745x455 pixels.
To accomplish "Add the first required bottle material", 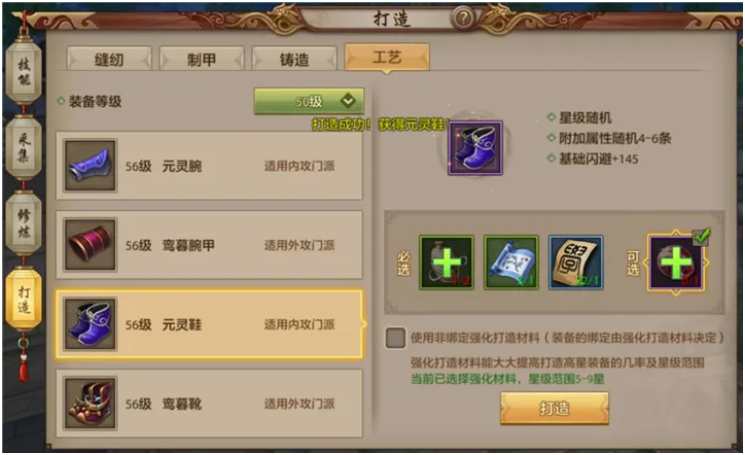I will [x=446, y=262].
